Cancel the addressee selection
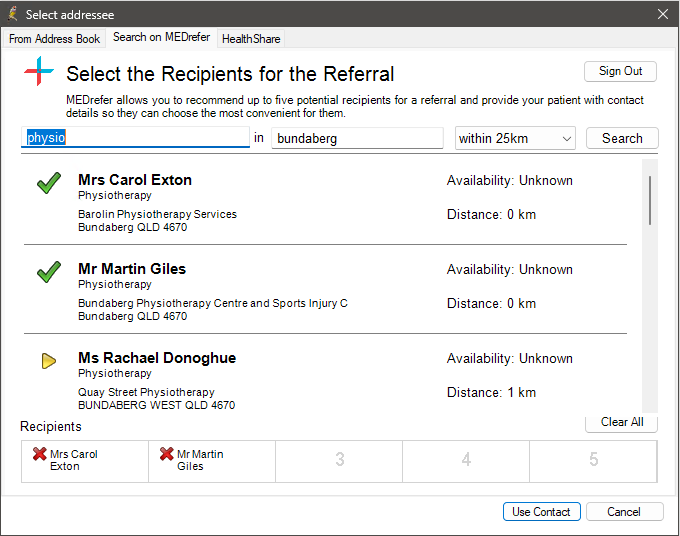The width and height of the screenshot is (680, 536). (624, 512)
